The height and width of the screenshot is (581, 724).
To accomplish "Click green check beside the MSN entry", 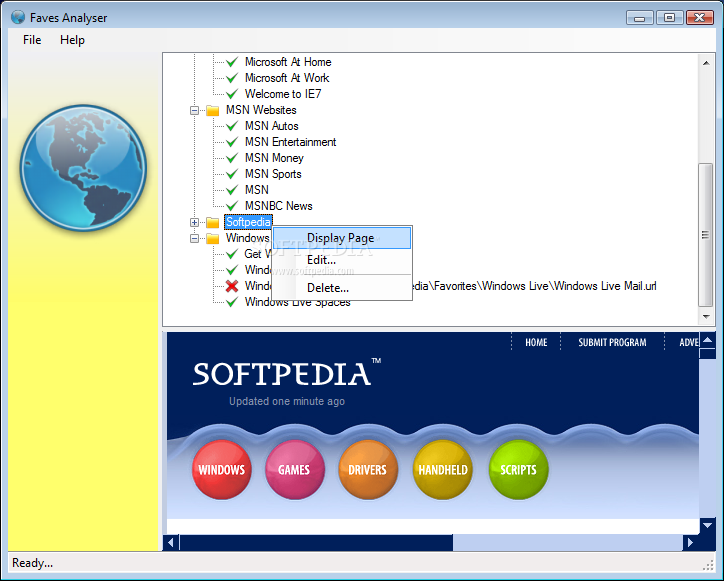I will click(x=232, y=190).
